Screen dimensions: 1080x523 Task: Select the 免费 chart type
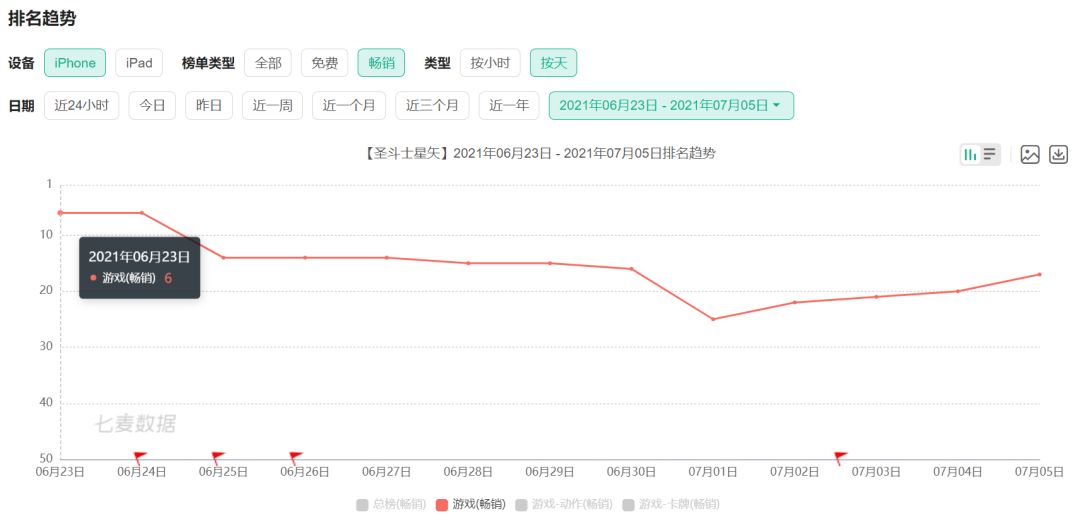click(x=324, y=63)
